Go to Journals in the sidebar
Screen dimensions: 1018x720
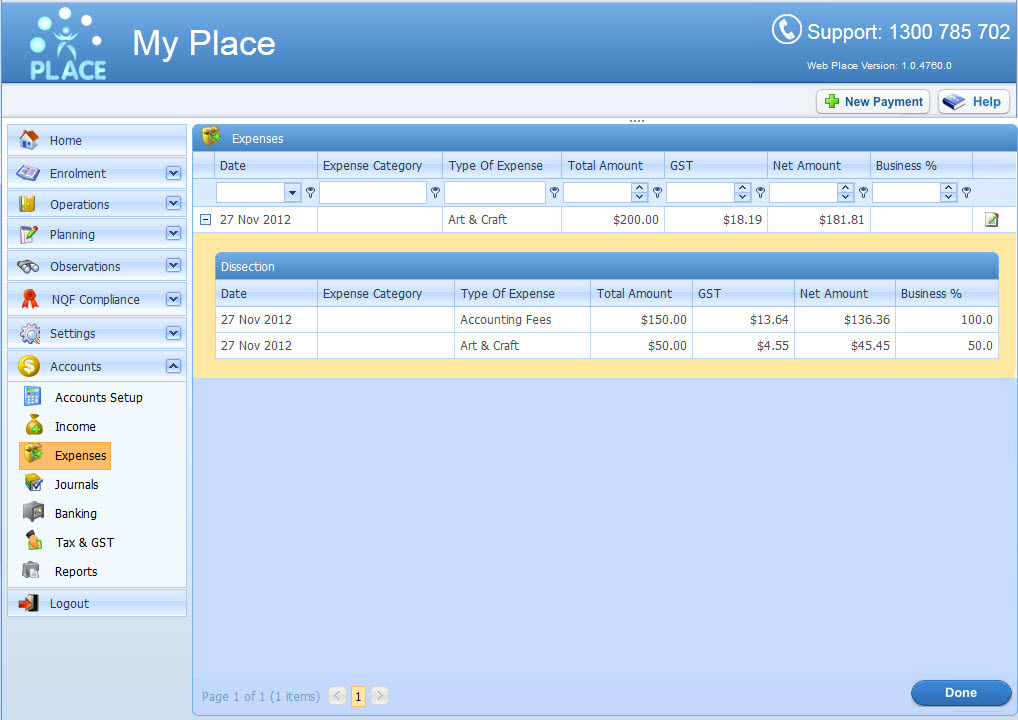(x=76, y=484)
